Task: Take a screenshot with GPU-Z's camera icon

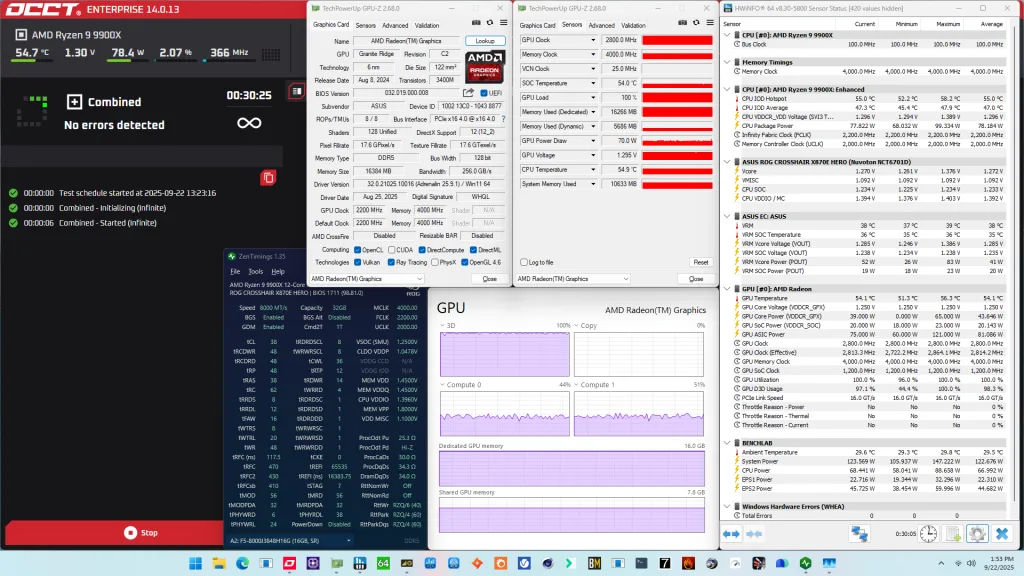Action: click(x=475, y=22)
